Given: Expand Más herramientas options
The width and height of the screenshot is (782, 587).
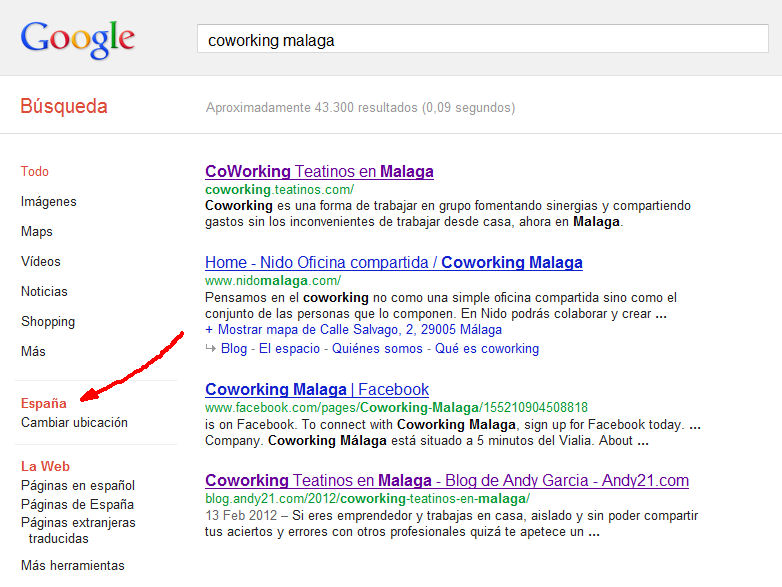Looking at the screenshot, I should point(72,566).
